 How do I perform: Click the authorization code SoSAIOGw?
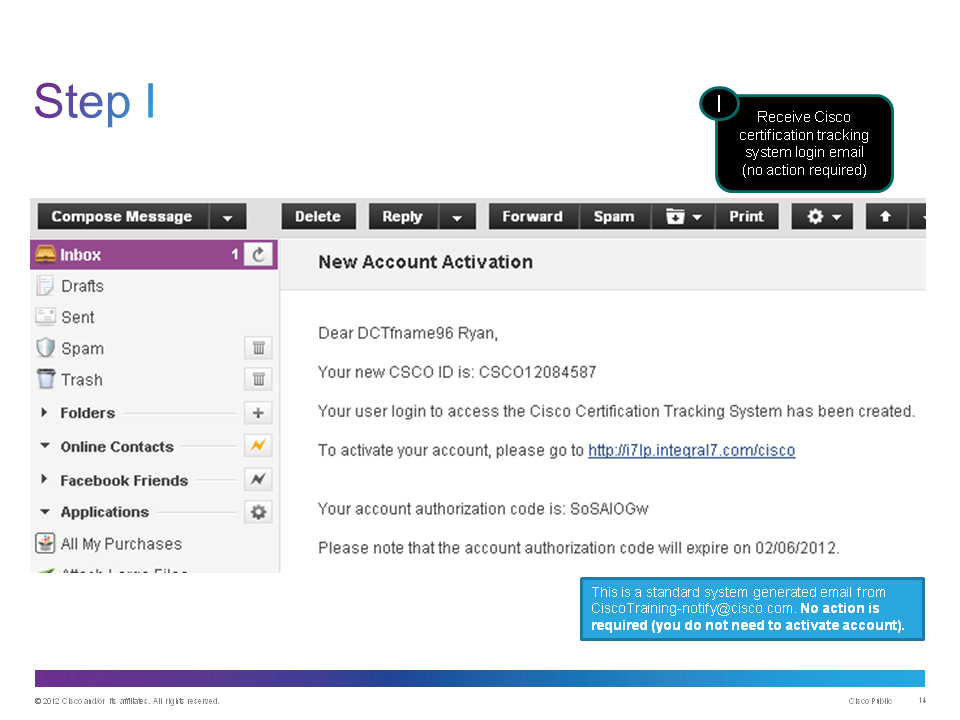pos(609,509)
